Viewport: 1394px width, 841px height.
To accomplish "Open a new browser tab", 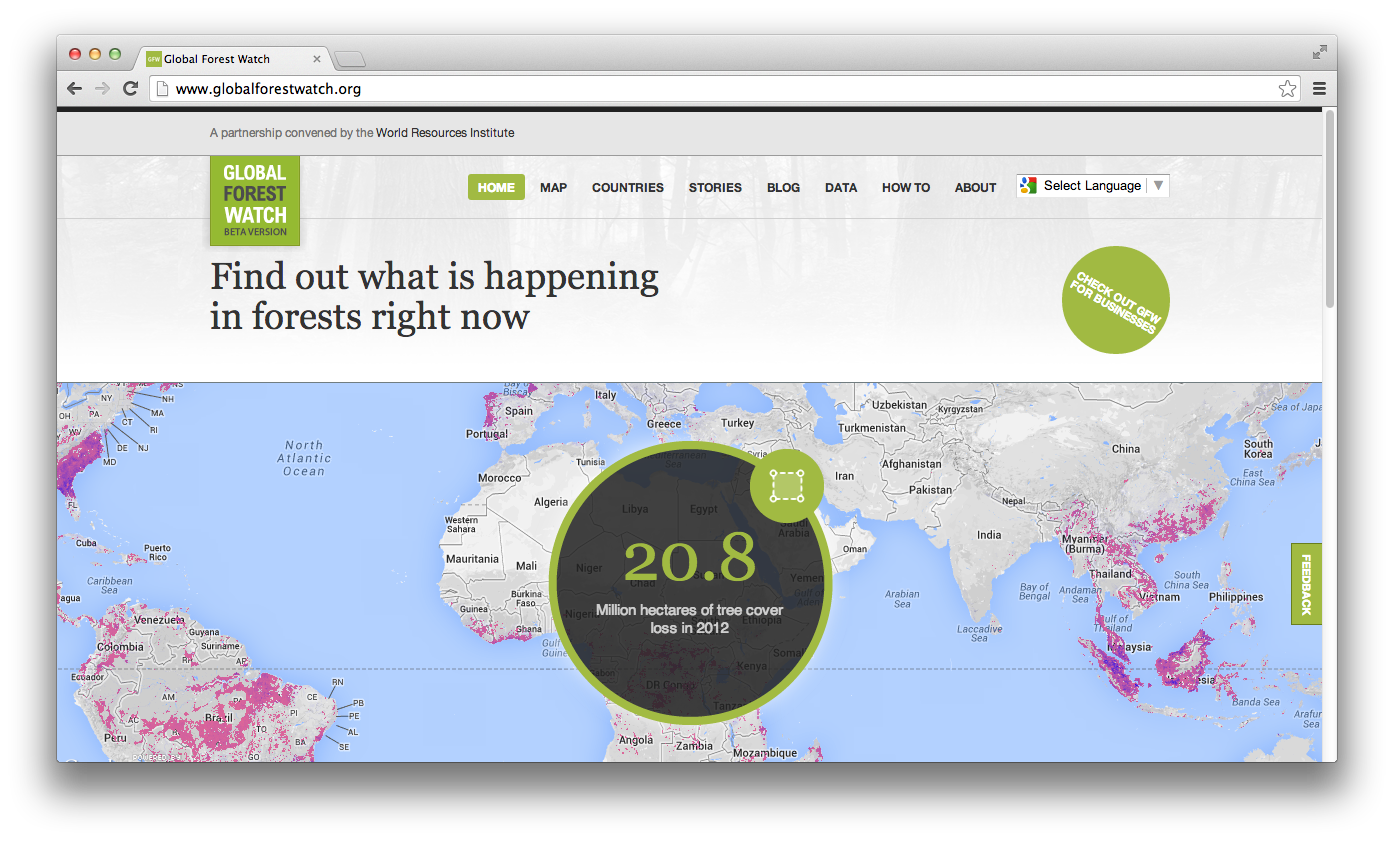I will (x=349, y=60).
